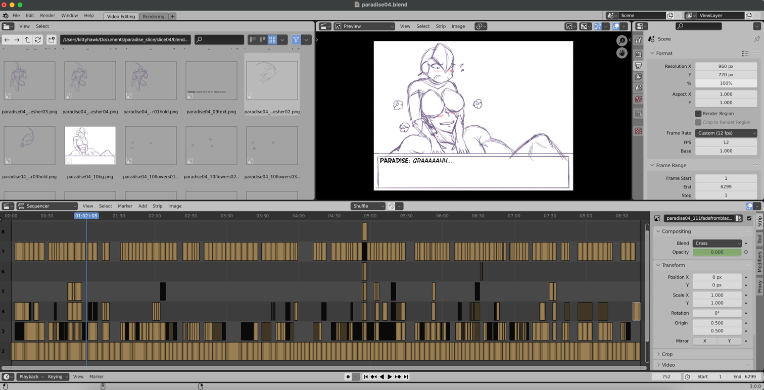Open the Edit menu in top bar
This screenshot has height=390, width=764.
30,16
